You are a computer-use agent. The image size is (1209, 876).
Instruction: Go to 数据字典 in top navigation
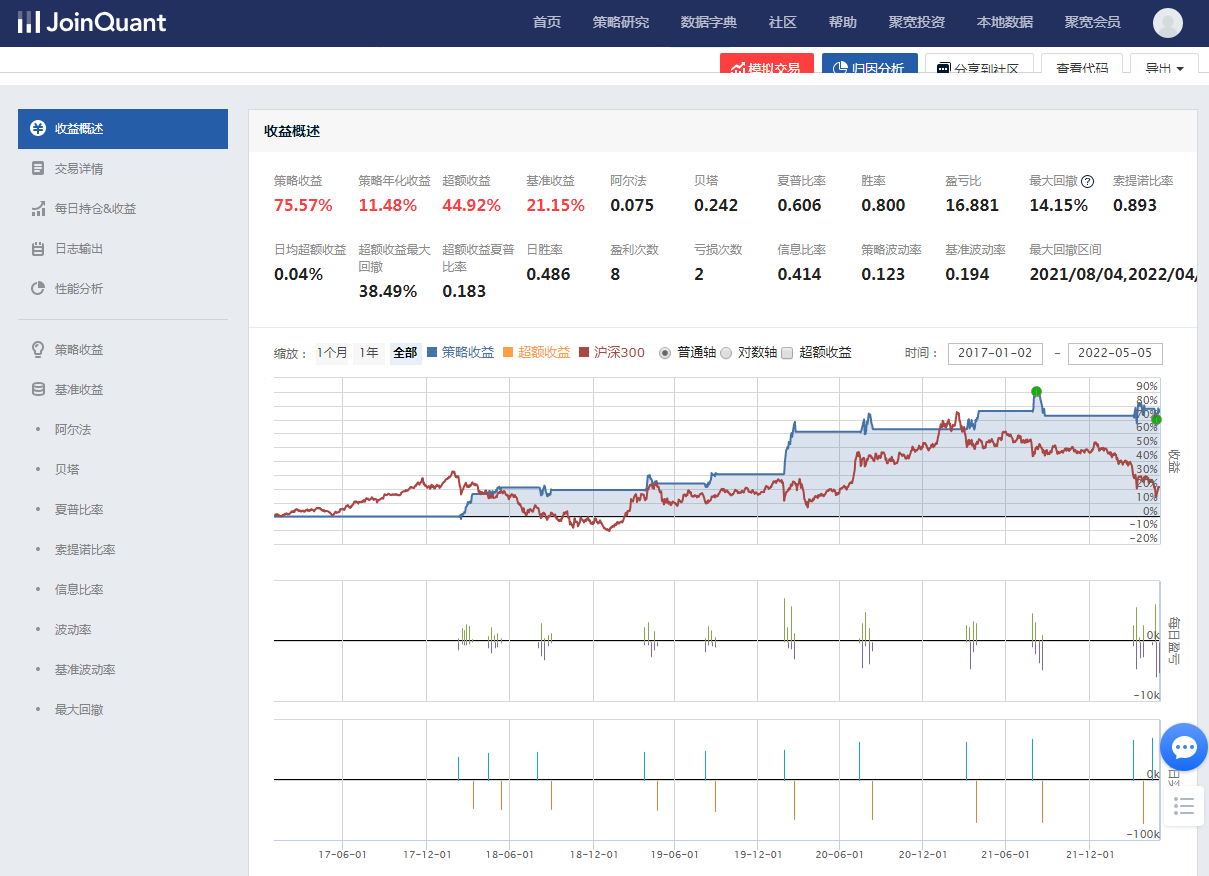click(x=708, y=23)
